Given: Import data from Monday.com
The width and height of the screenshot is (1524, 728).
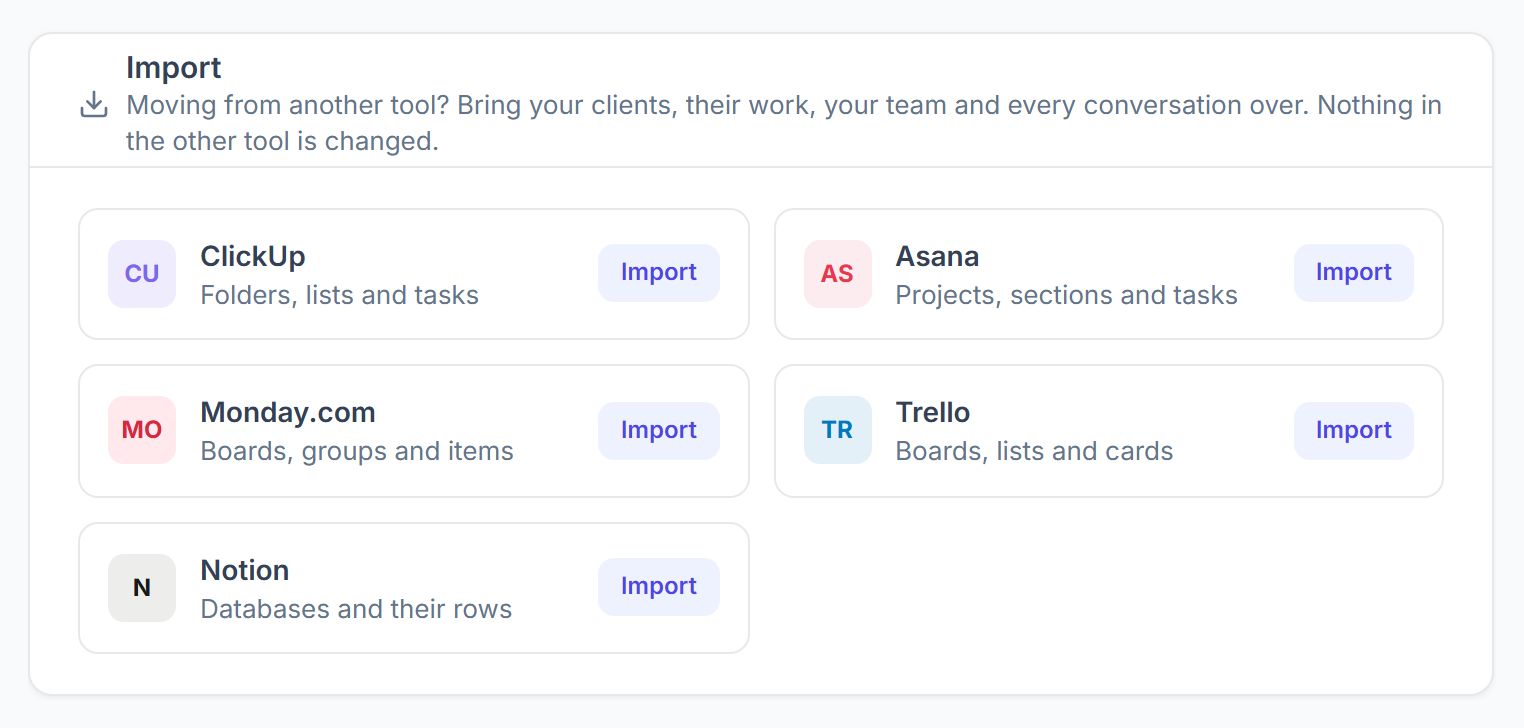Looking at the screenshot, I should tap(659, 431).
